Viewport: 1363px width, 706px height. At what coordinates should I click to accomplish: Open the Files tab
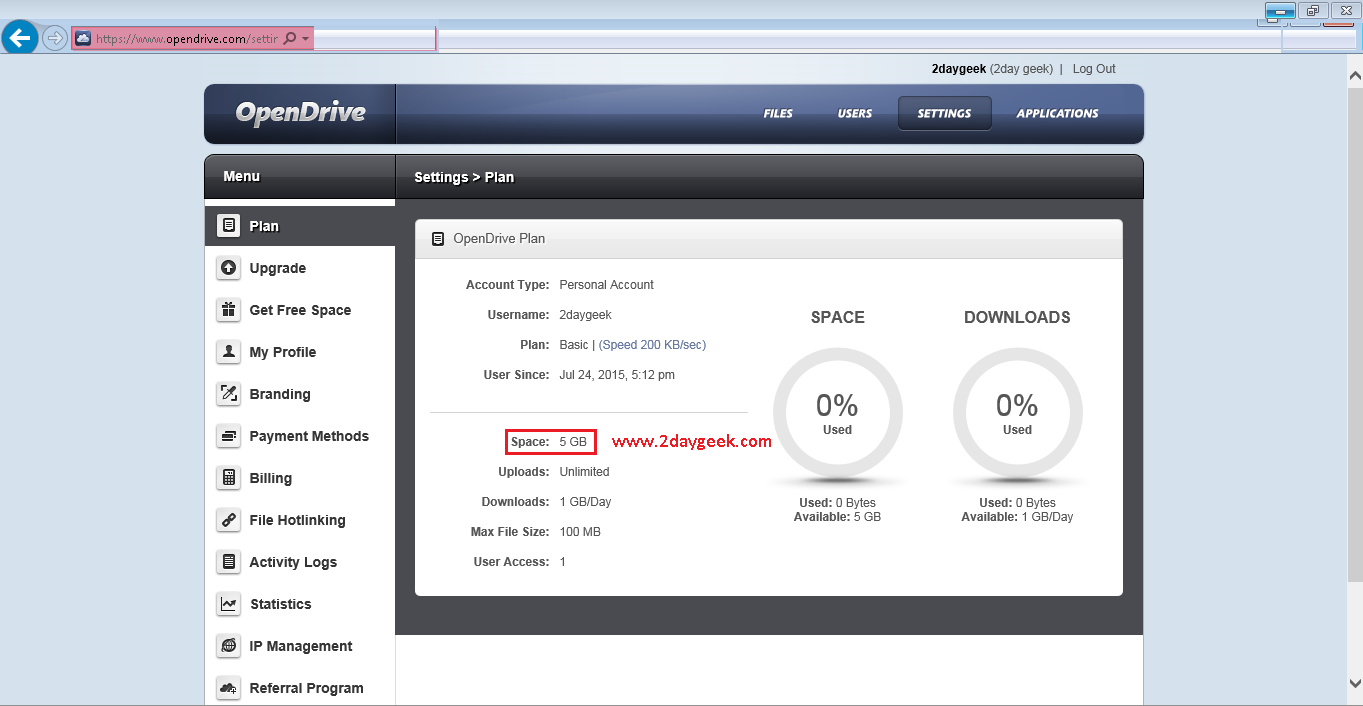(778, 113)
